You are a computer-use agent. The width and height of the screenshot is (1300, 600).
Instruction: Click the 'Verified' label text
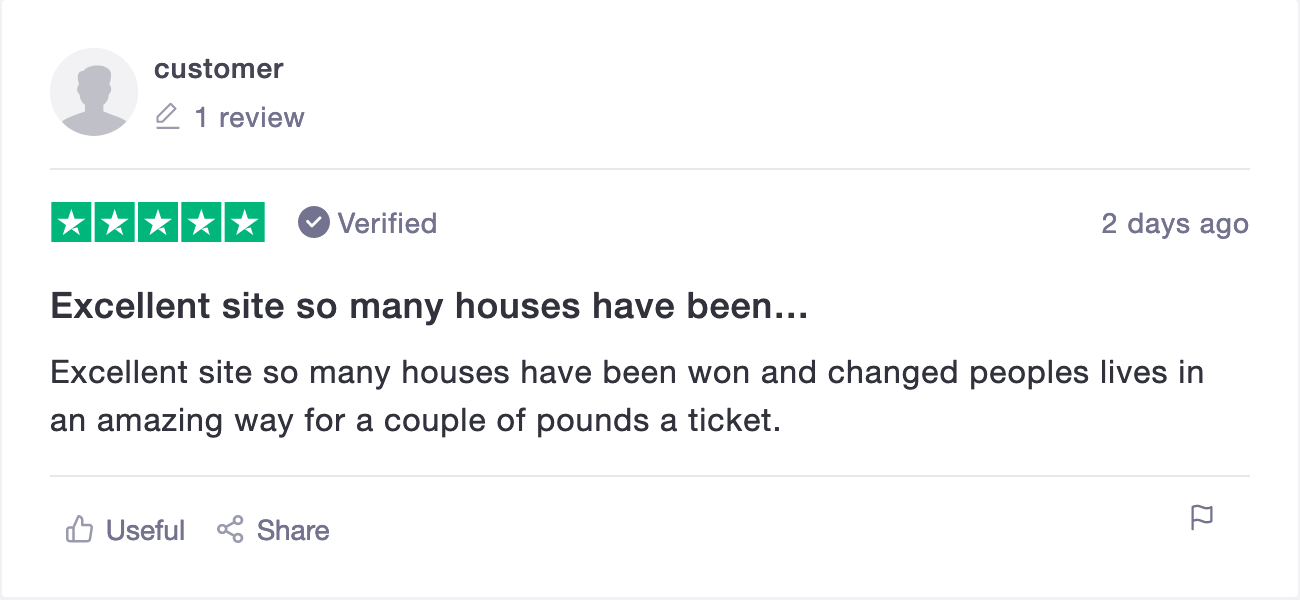(387, 223)
